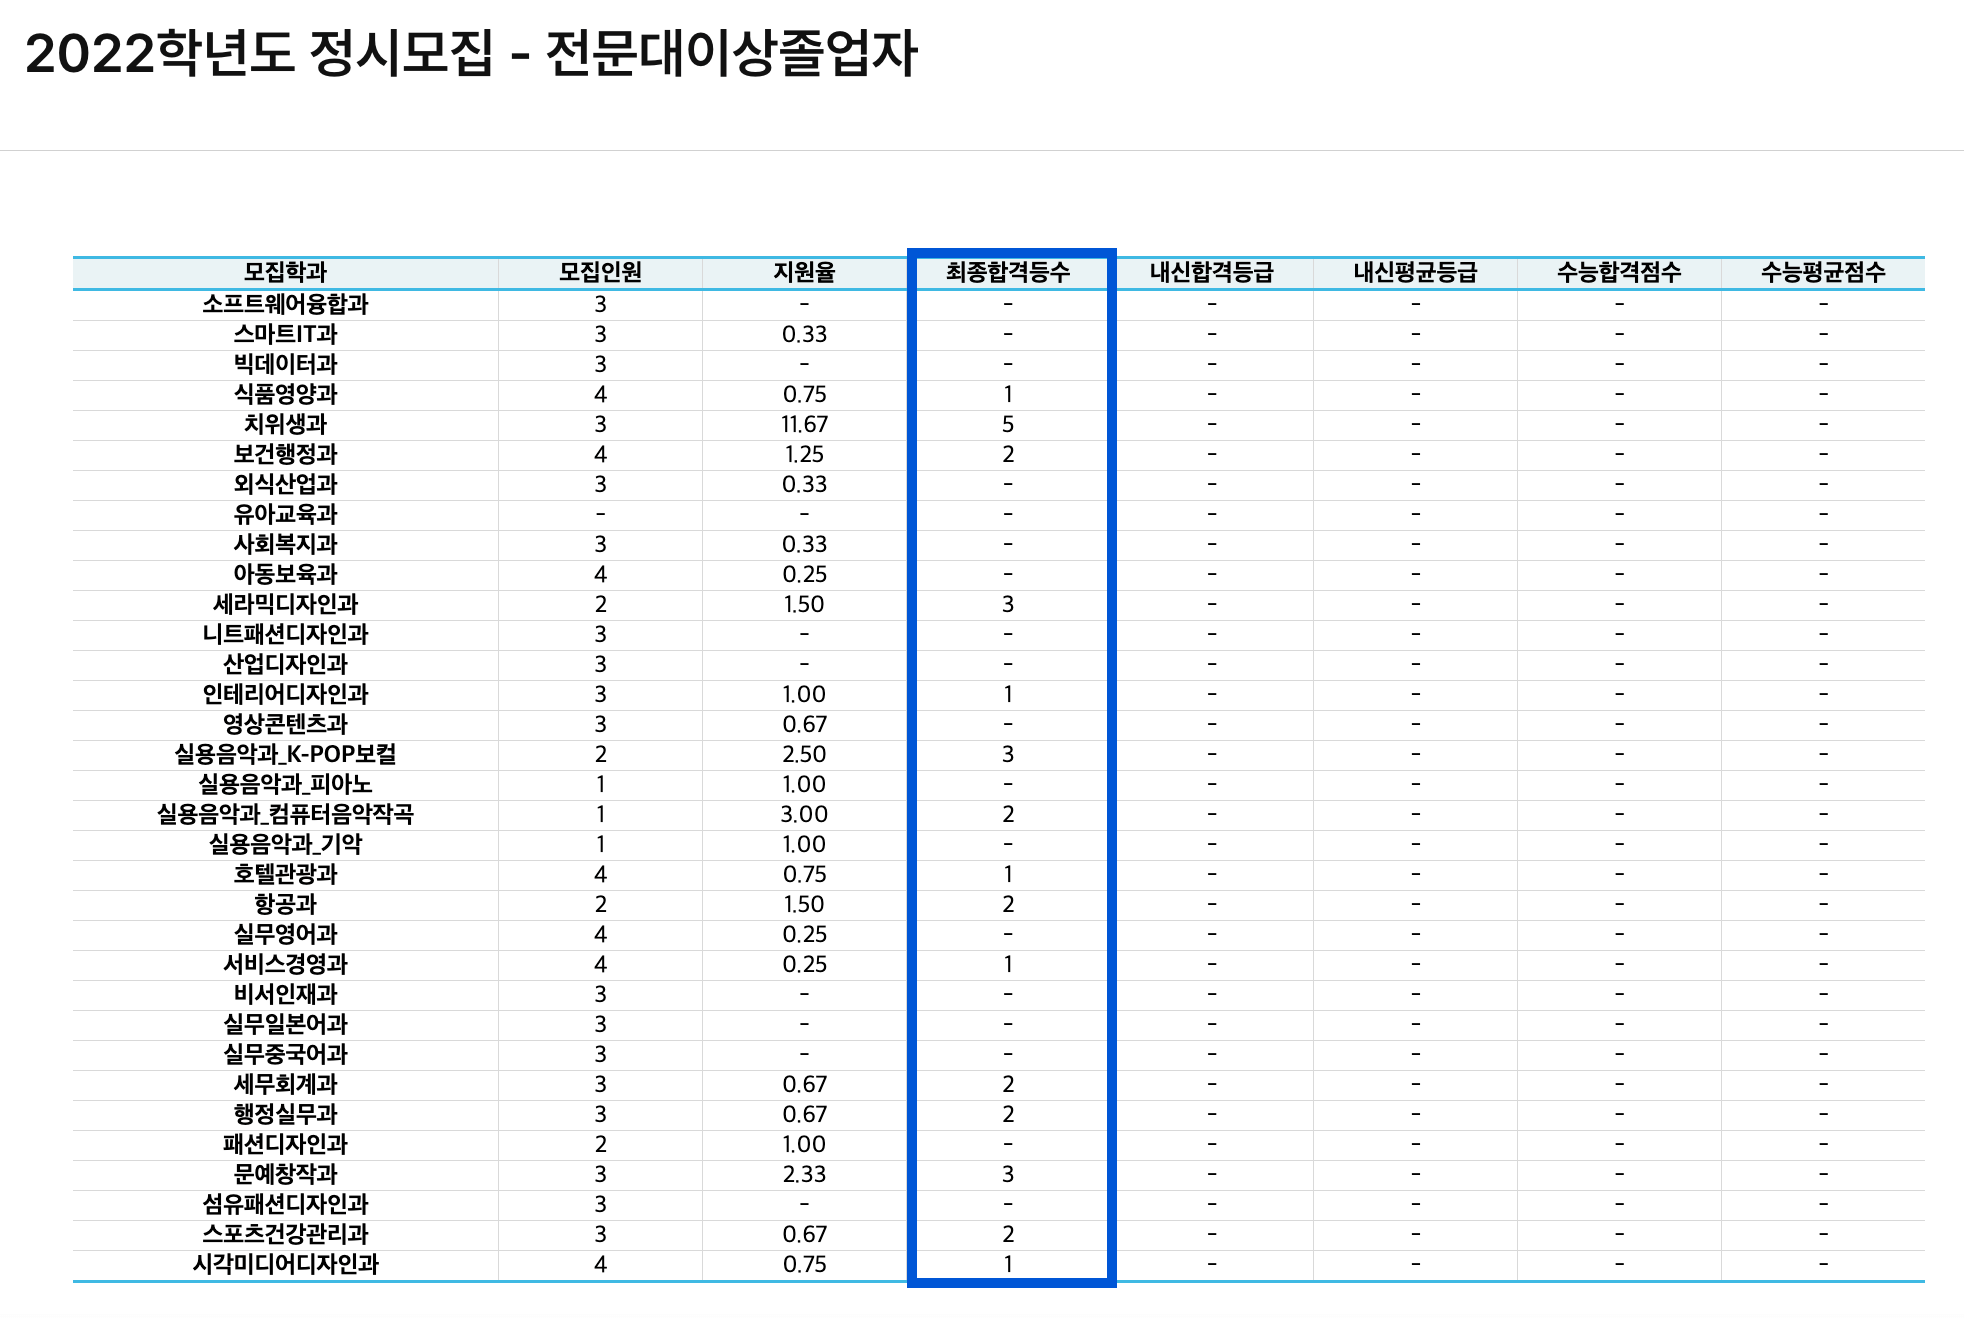Screen dimensions: 1964x1318
Task: Select the 서비스경영과 department cell
Action: point(286,964)
